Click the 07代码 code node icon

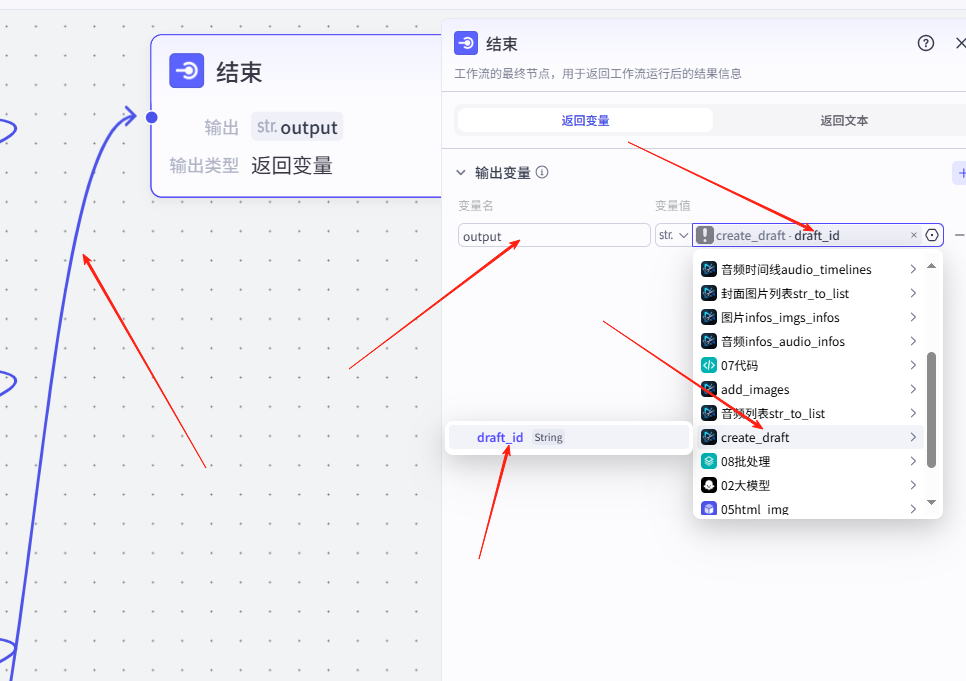tap(709, 365)
